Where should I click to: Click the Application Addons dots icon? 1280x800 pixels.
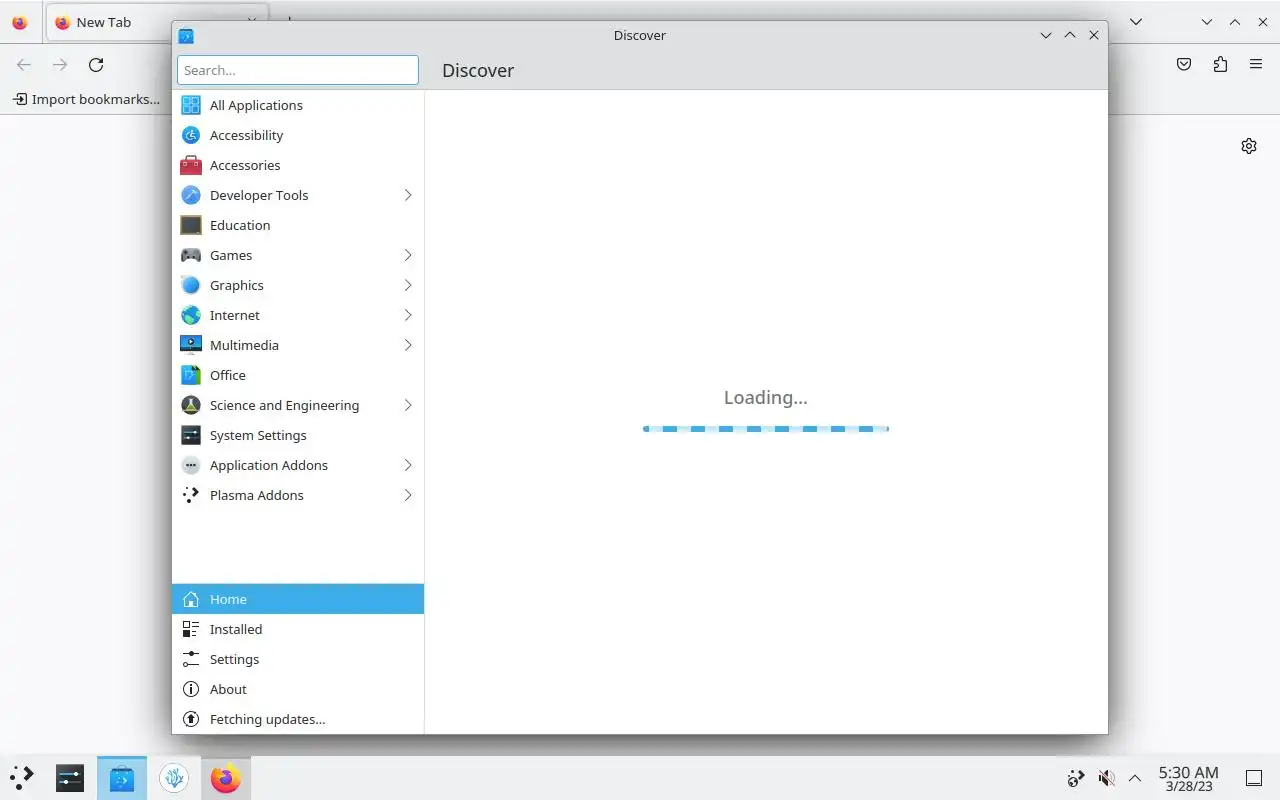191,465
